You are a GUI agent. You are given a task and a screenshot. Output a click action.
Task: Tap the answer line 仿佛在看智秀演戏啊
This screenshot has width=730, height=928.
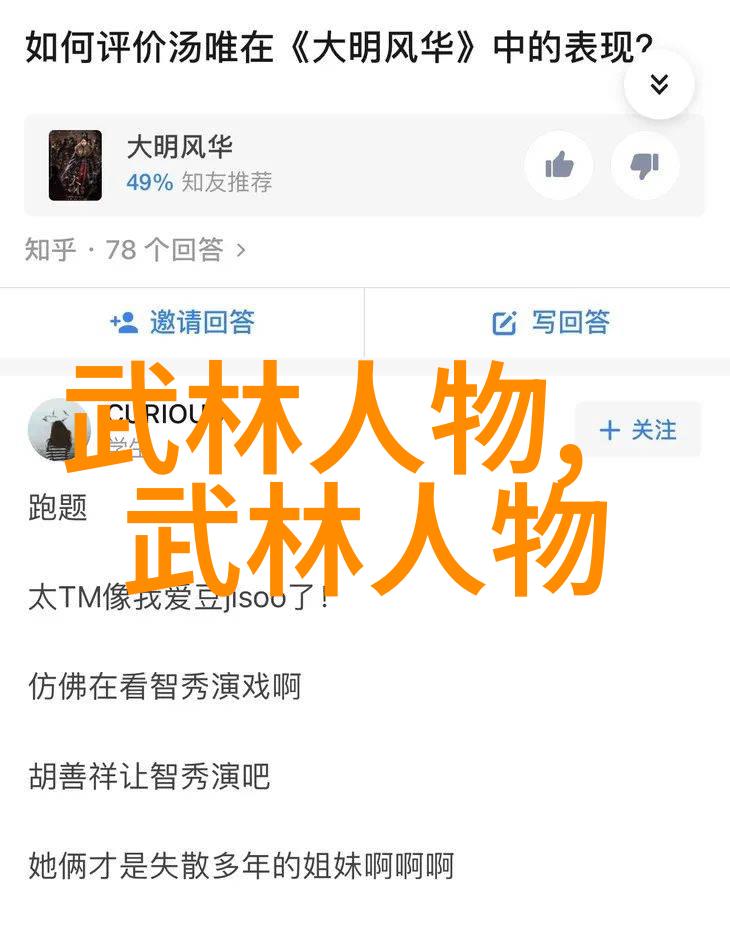tap(165, 686)
